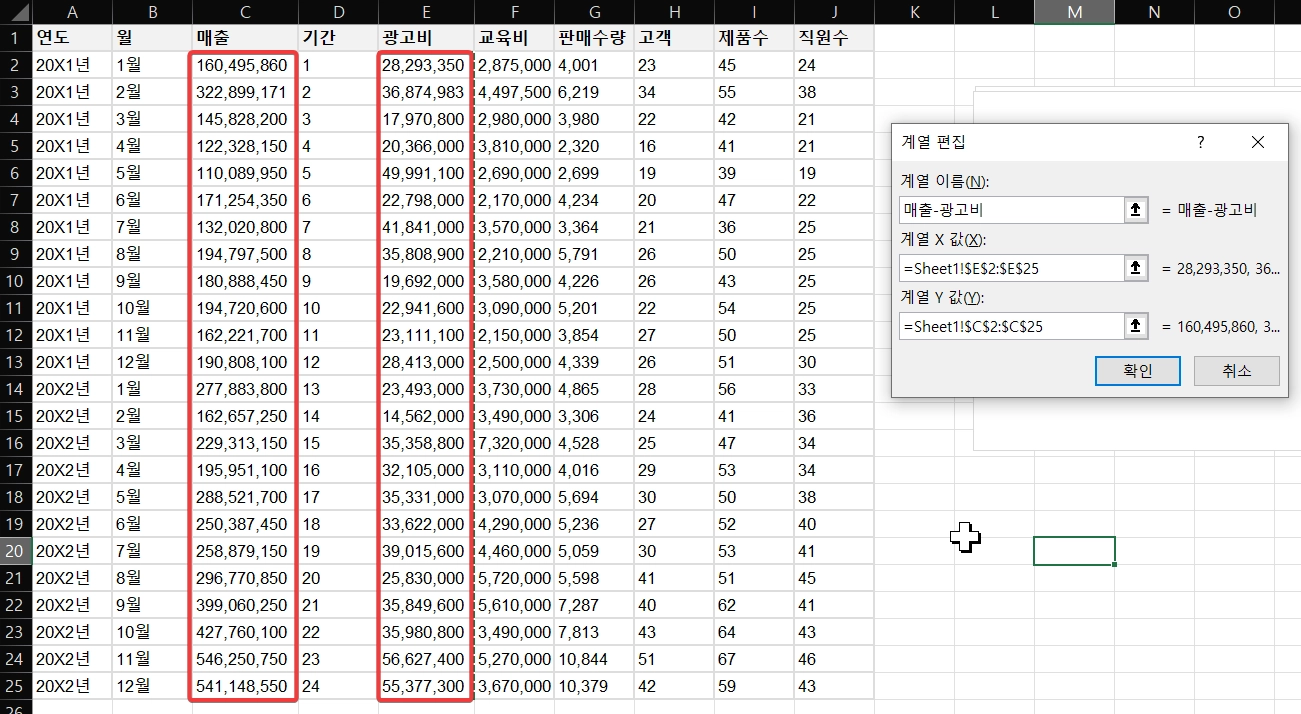
Task: Click the 매출 header cell
Action: [243, 38]
